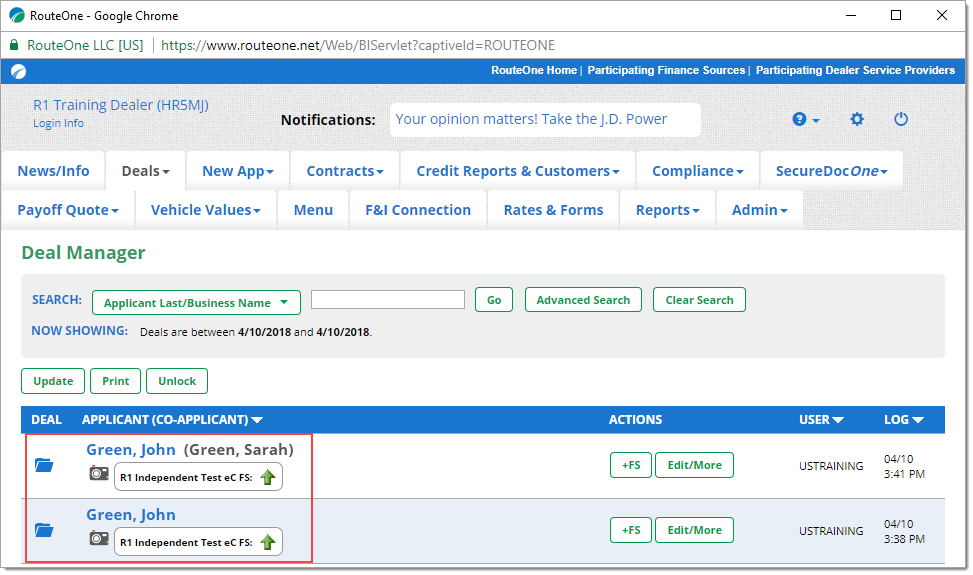The image size is (973, 575).
Task: Open the SecureDocOne menu
Action: (832, 171)
